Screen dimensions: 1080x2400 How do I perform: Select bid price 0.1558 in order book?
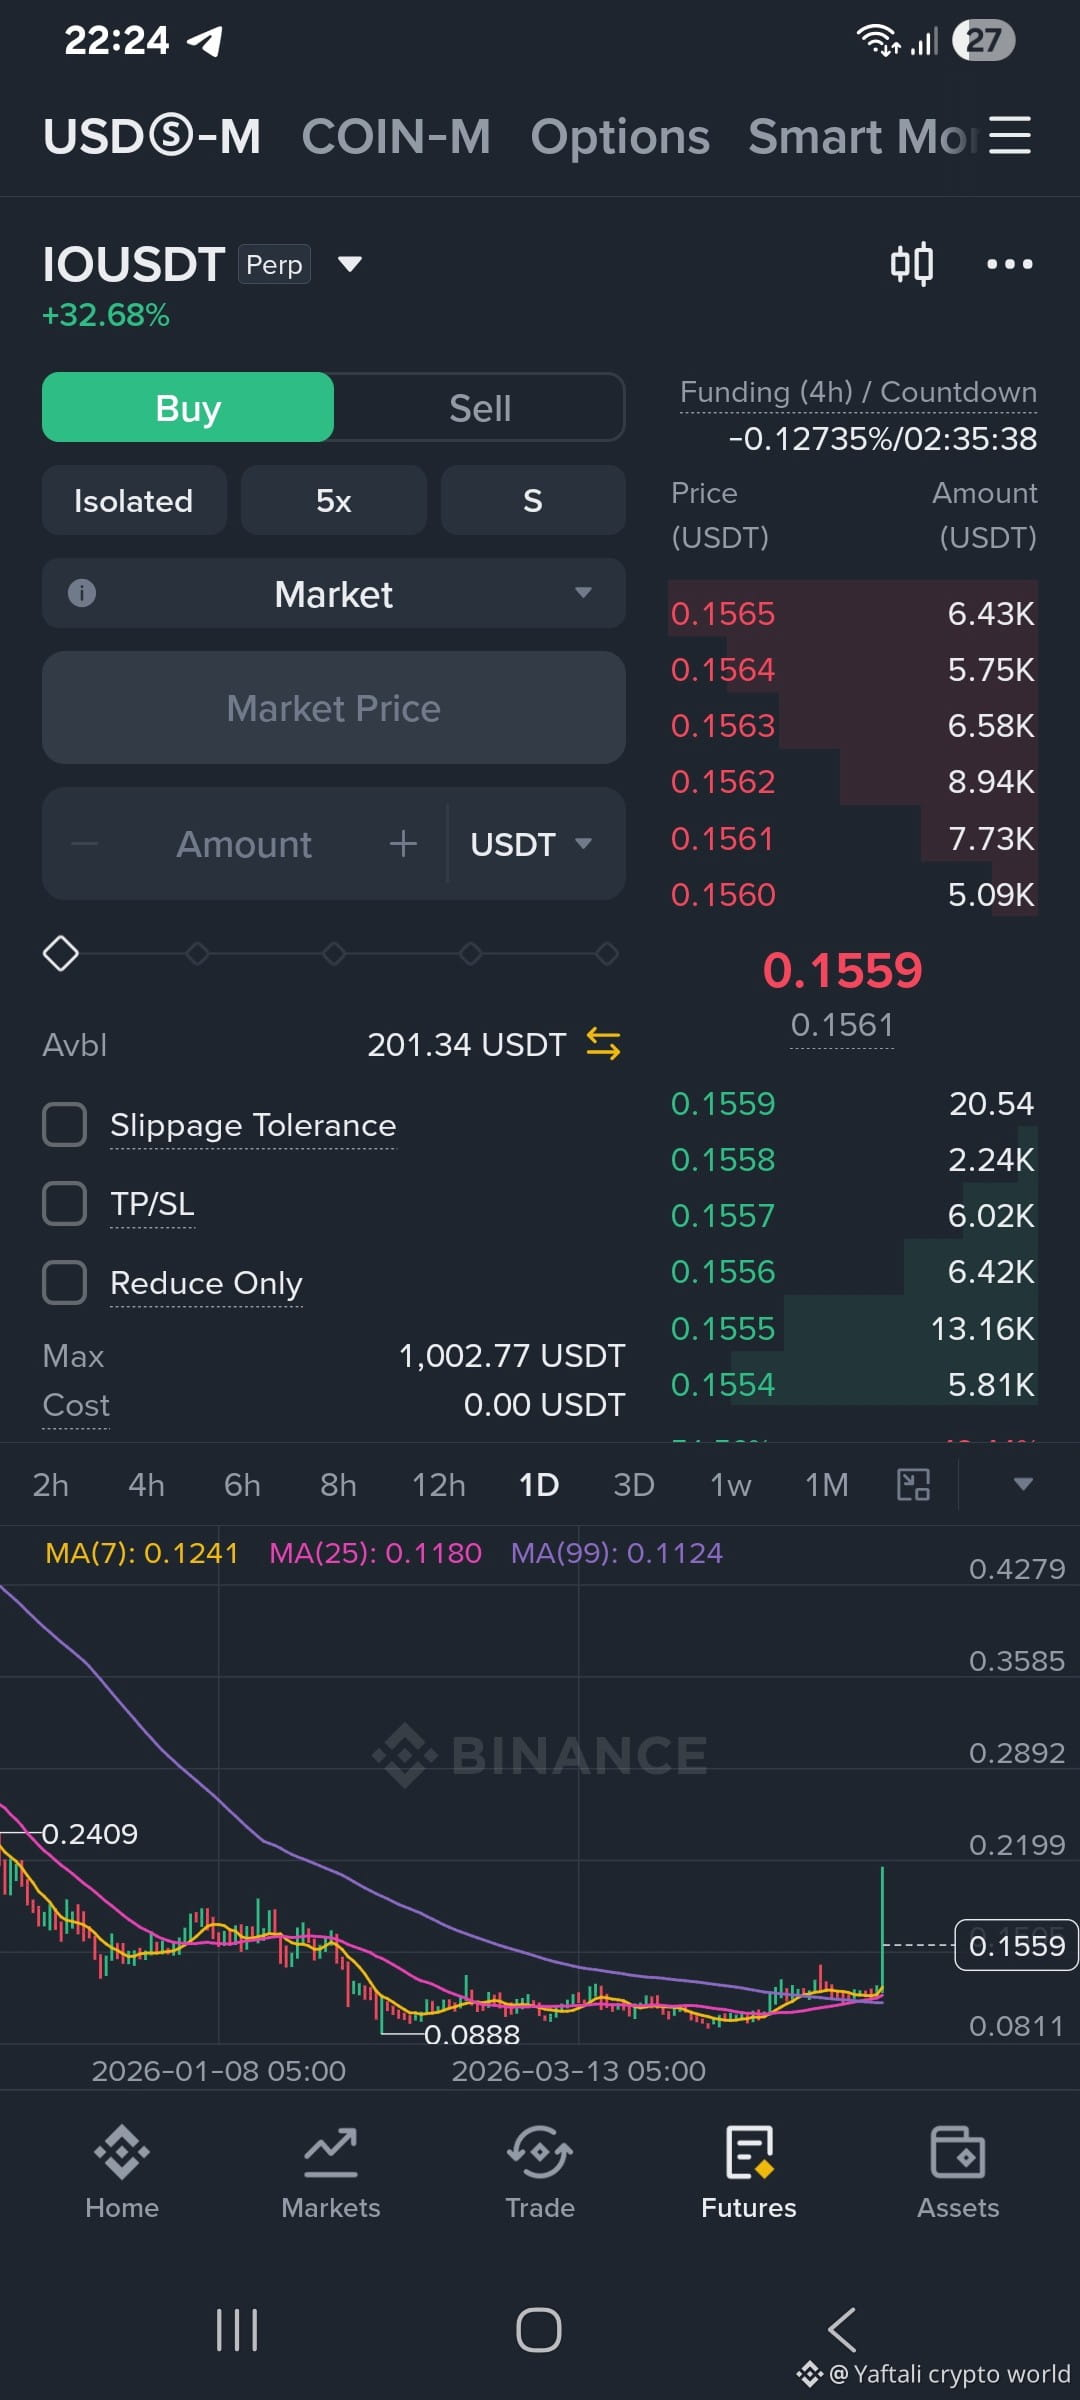pyautogui.click(x=723, y=1159)
